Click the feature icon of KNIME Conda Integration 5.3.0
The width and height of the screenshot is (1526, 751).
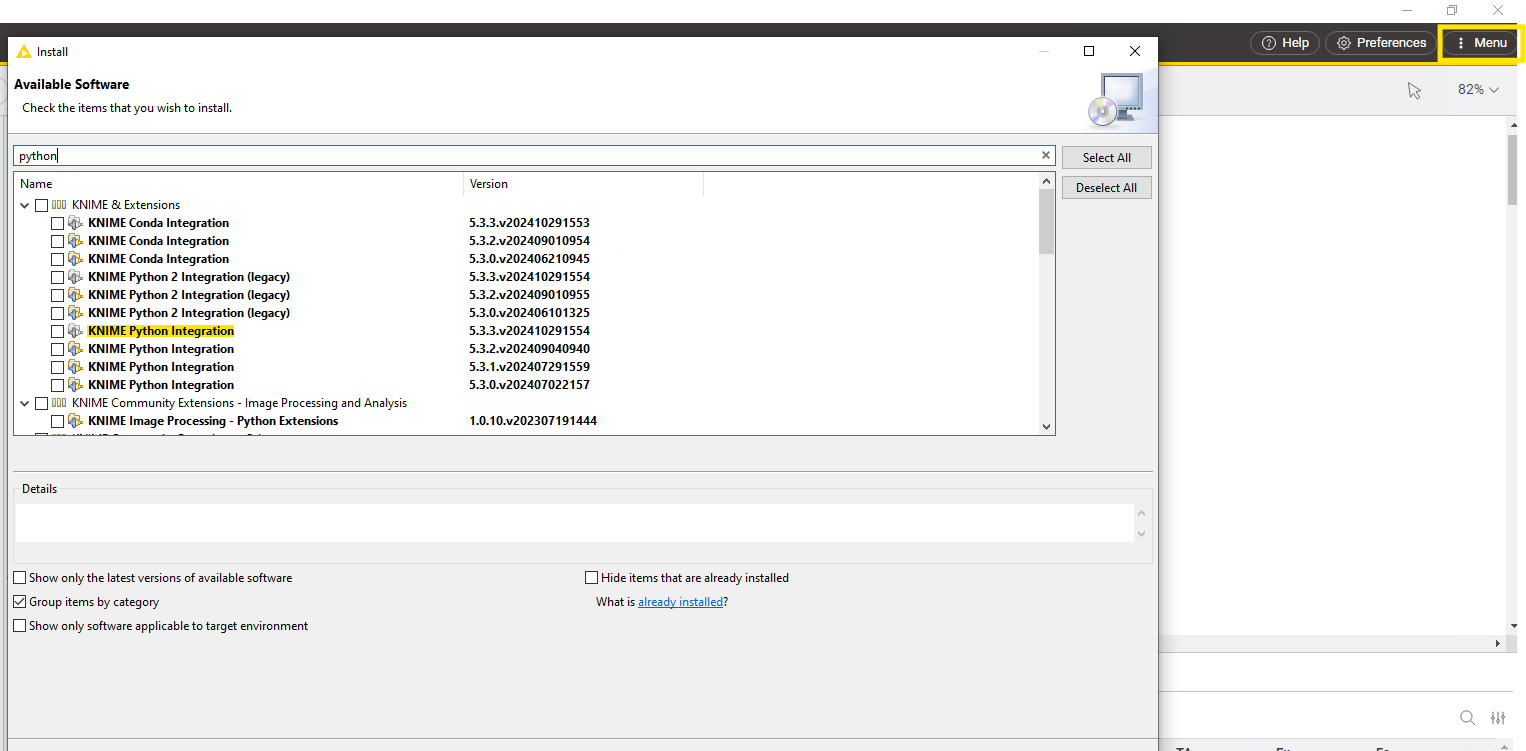pos(75,259)
